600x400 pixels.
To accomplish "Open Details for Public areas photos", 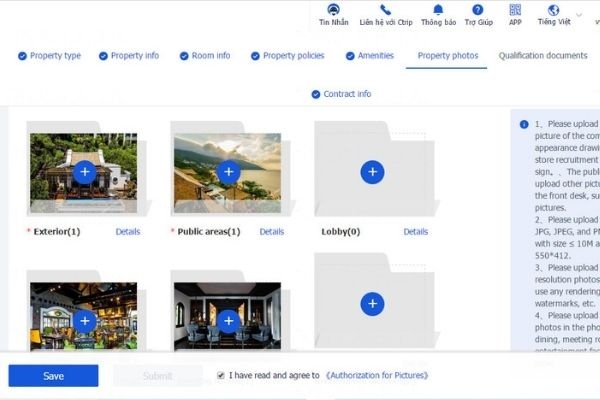I will click(272, 232).
